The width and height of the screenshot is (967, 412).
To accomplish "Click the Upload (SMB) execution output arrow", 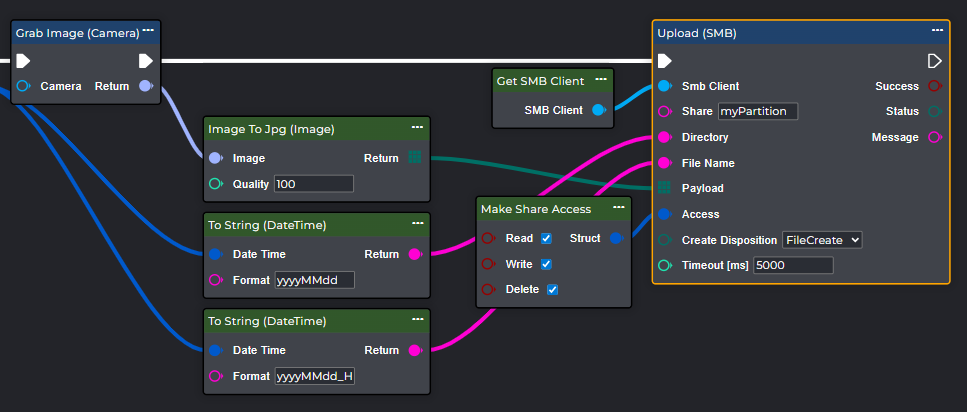I will click(934, 61).
